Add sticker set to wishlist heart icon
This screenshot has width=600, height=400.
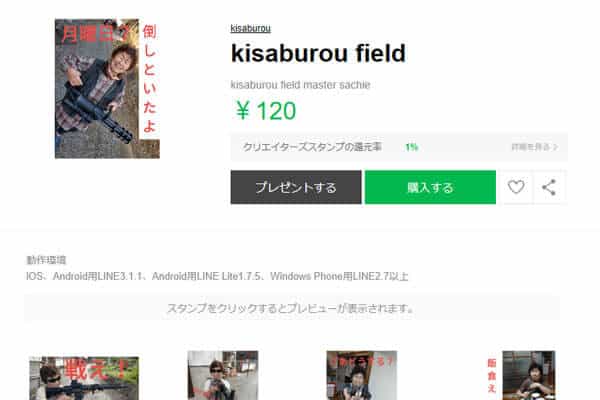pyautogui.click(x=516, y=187)
